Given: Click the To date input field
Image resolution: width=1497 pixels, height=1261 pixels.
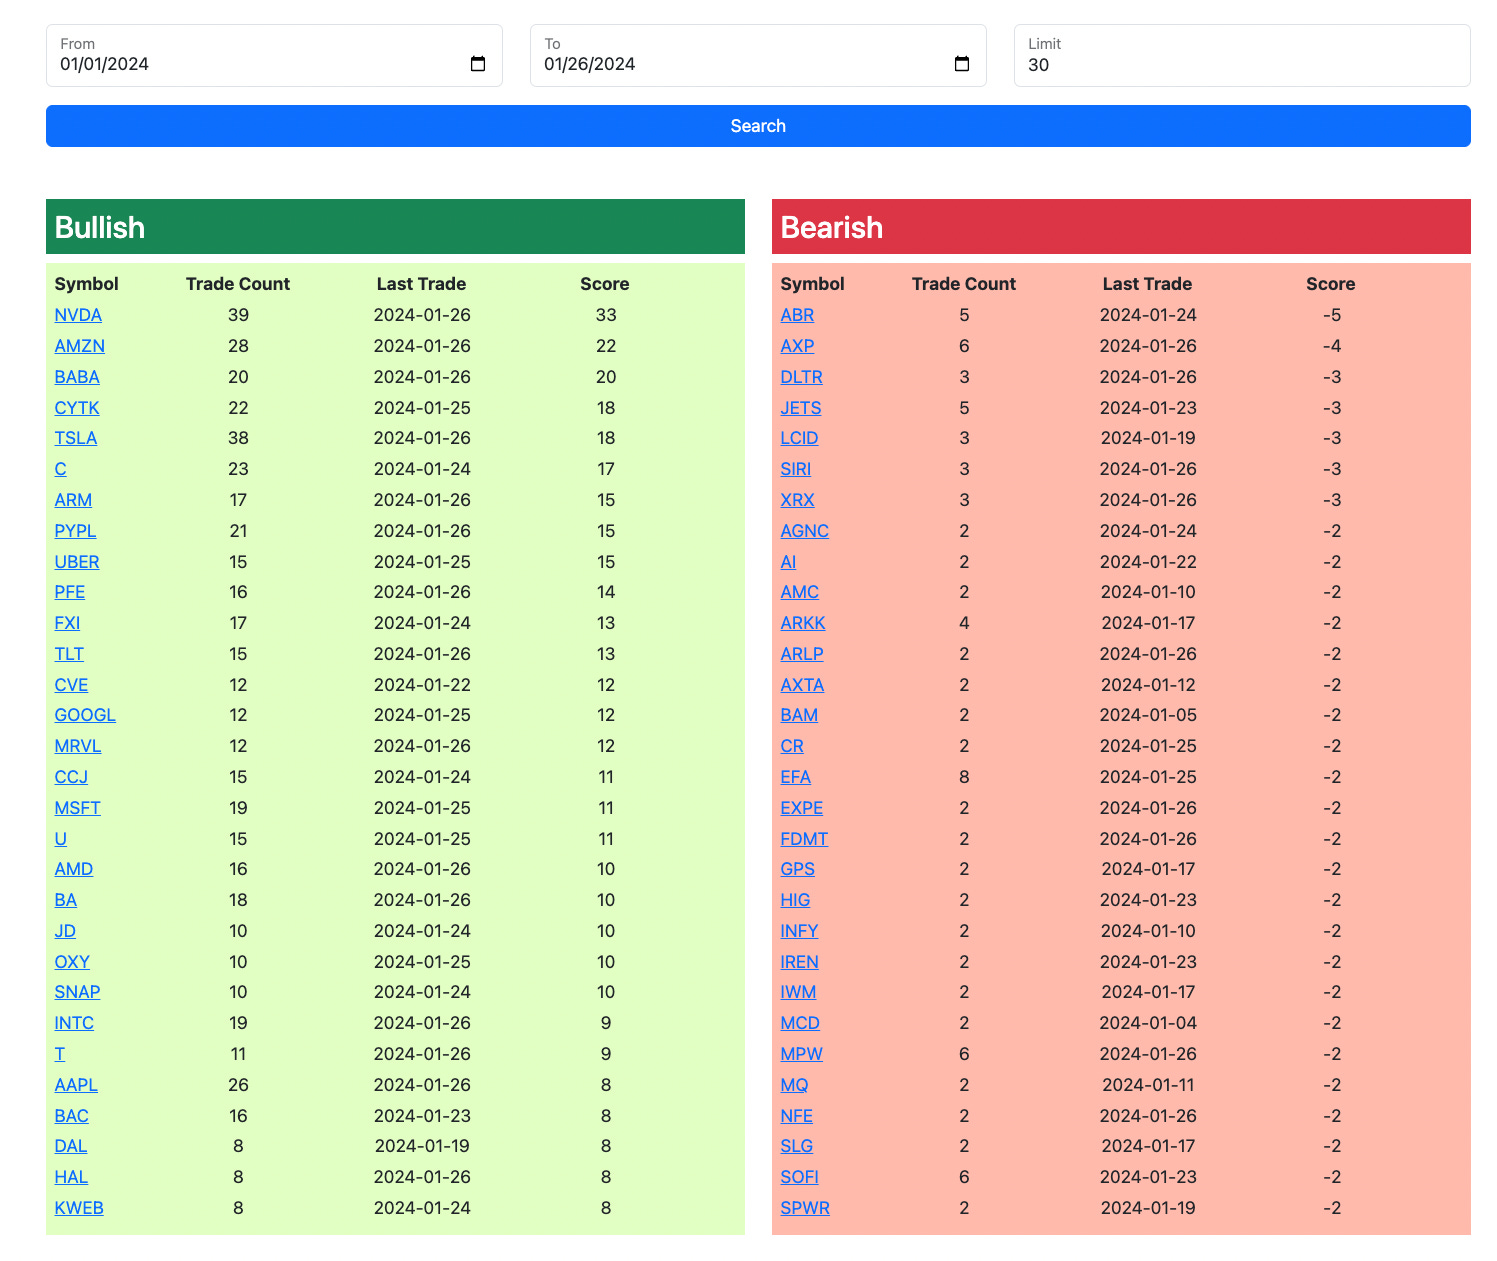Looking at the screenshot, I should (758, 56).
